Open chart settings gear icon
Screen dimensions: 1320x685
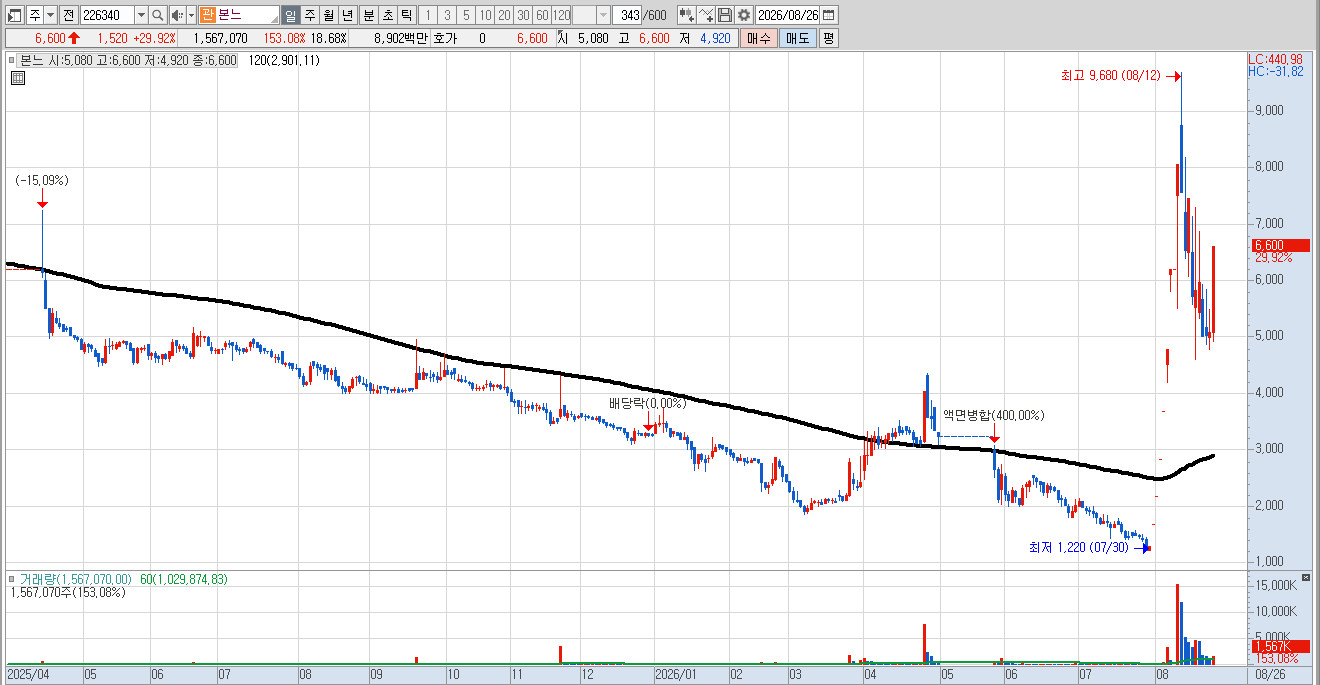(x=744, y=15)
